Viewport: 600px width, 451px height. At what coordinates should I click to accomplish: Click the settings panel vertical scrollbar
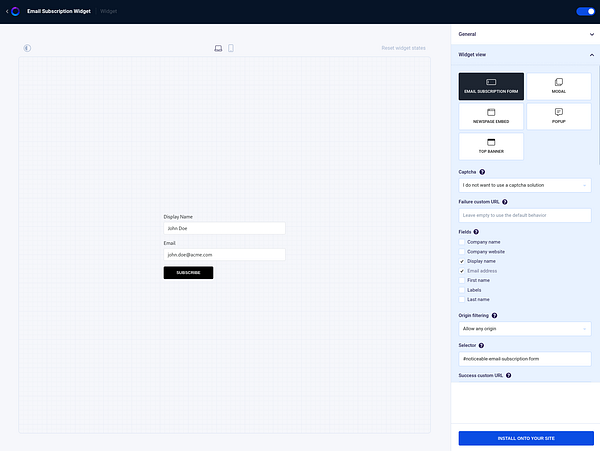coord(598,115)
